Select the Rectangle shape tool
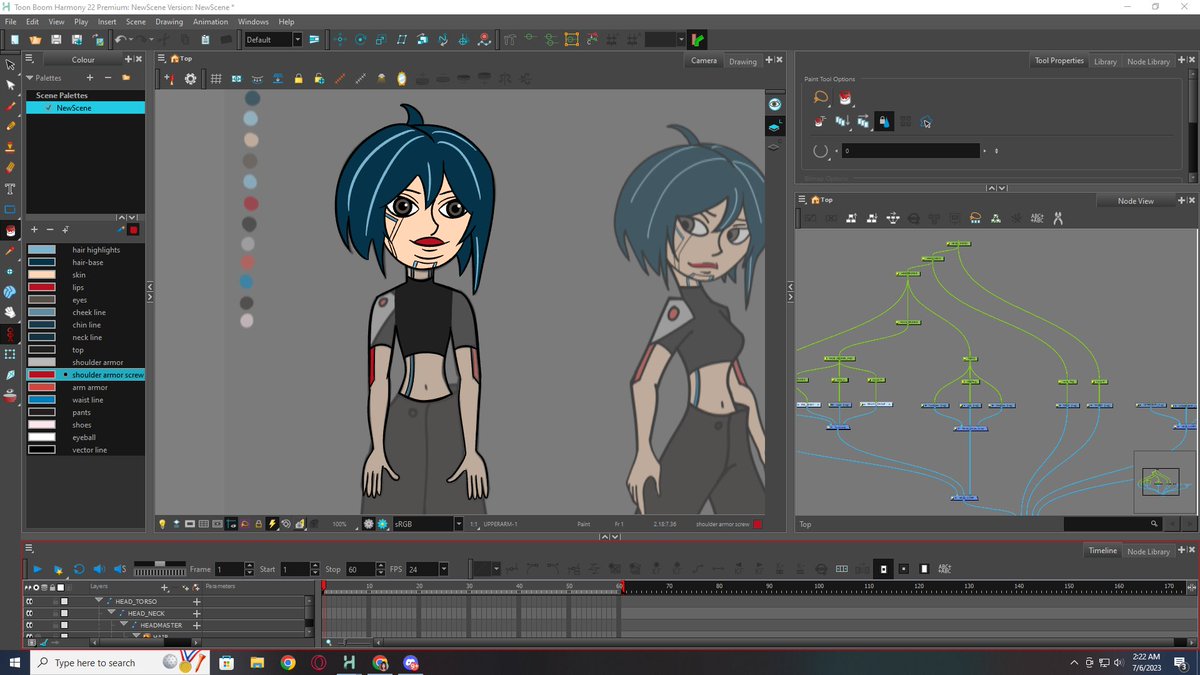1200x675 pixels. pos(10,209)
